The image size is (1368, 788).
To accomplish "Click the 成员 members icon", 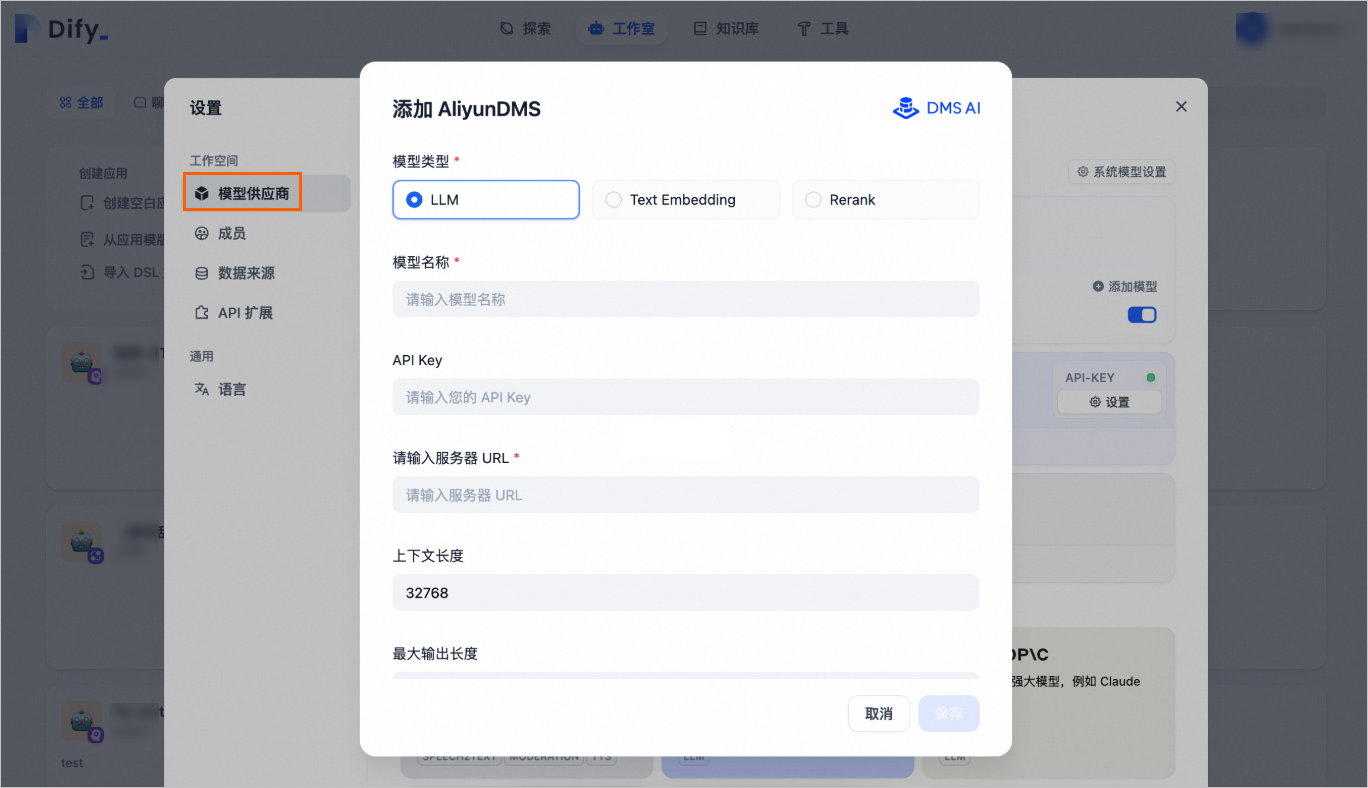I will click(x=201, y=233).
